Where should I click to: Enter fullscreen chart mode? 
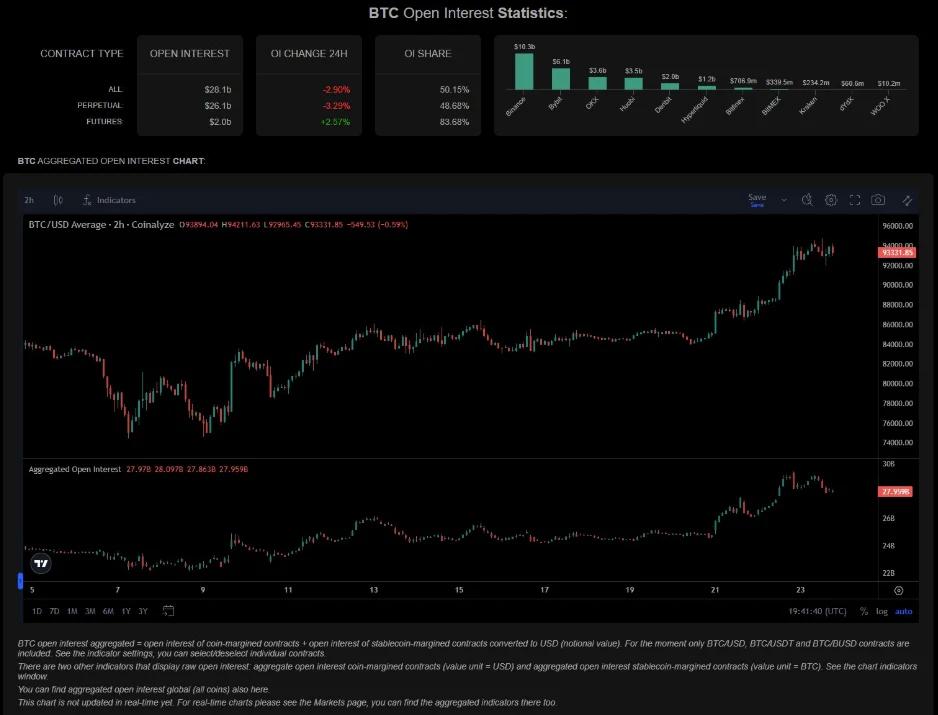(x=855, y=200)
